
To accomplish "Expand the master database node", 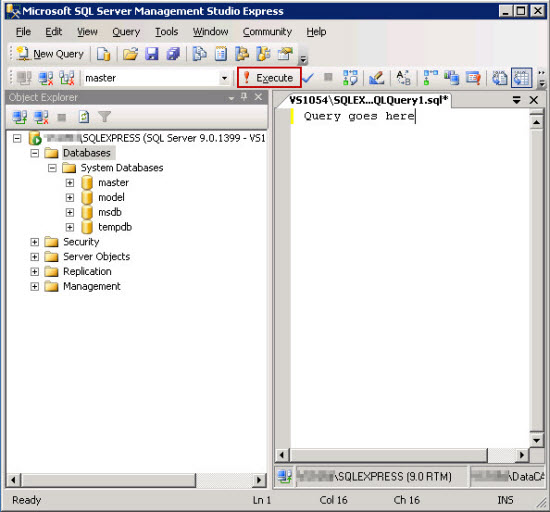I will (x=70, y=183).
